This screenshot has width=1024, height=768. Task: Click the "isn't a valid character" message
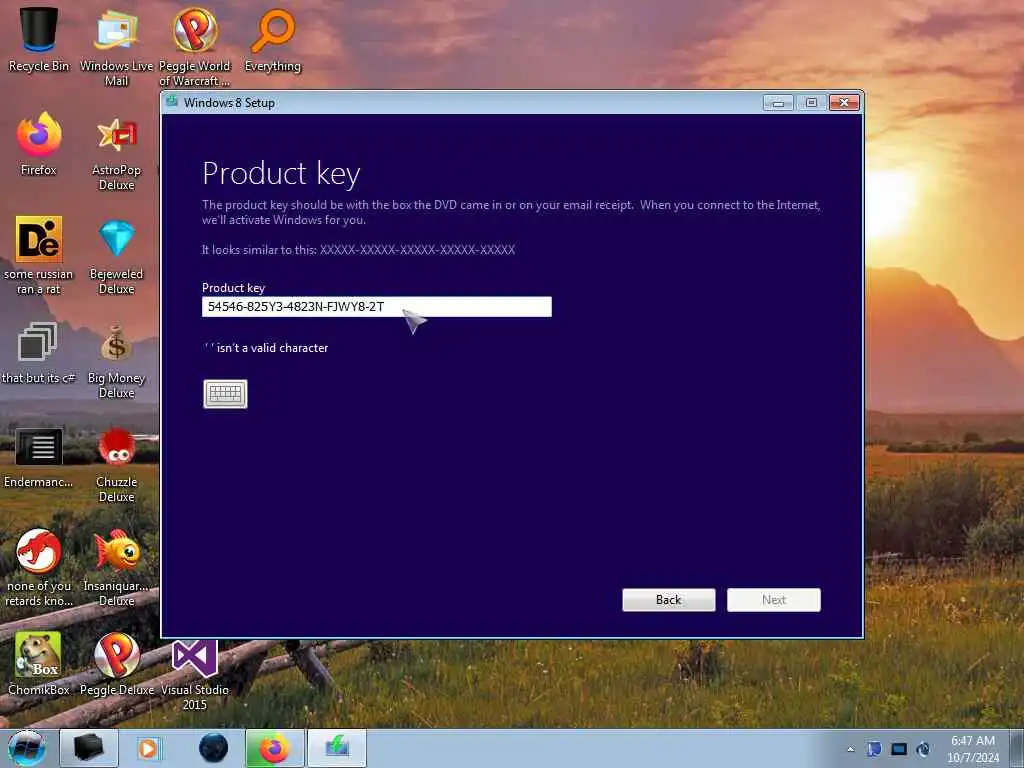[266, 348]
